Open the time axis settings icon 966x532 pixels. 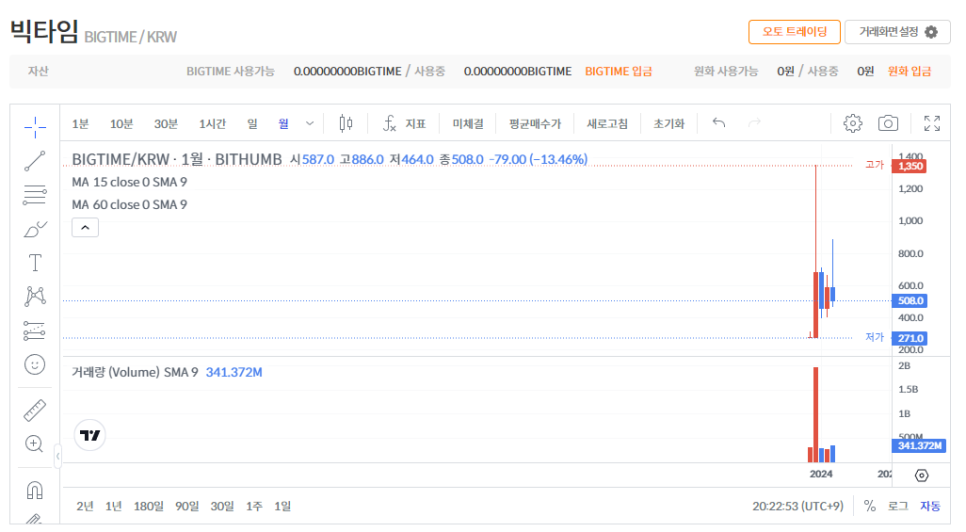[922, 475]
